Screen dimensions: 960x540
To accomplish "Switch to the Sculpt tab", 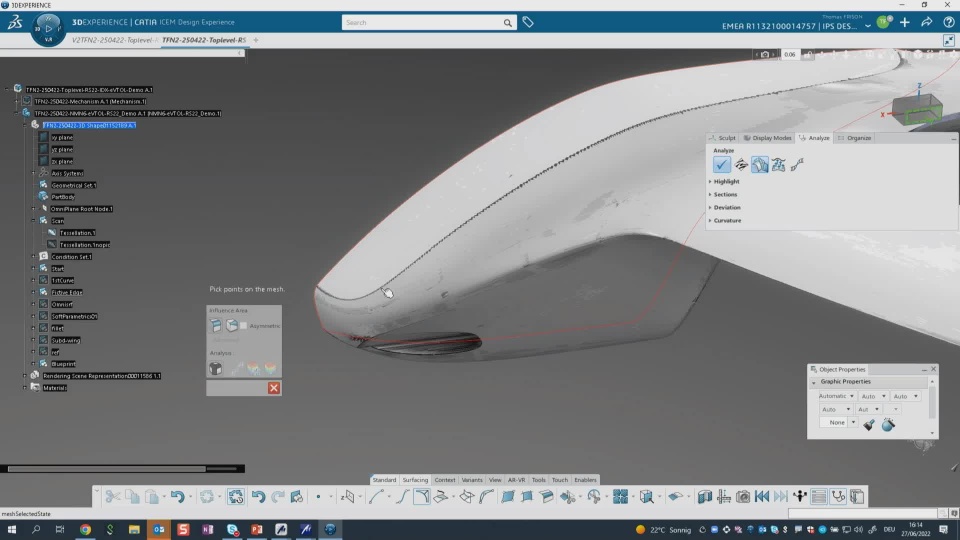I will point(722,138).
